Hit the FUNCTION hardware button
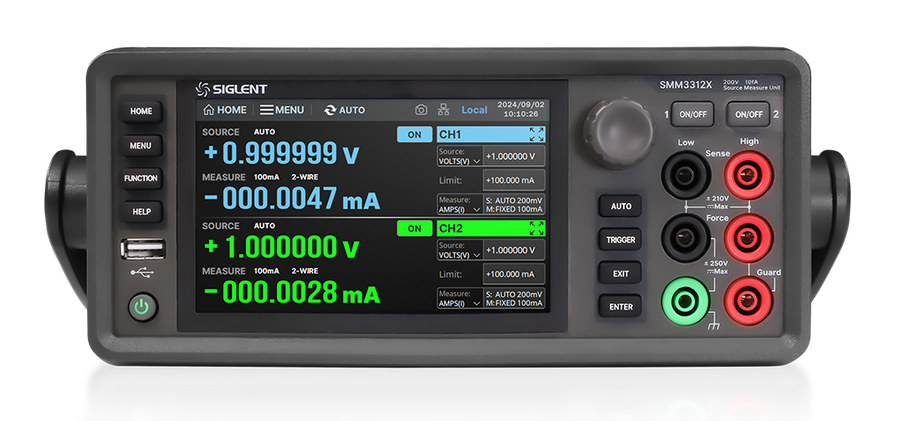The height and width of the screenshot is (421, 900). [x=141, y=179]
